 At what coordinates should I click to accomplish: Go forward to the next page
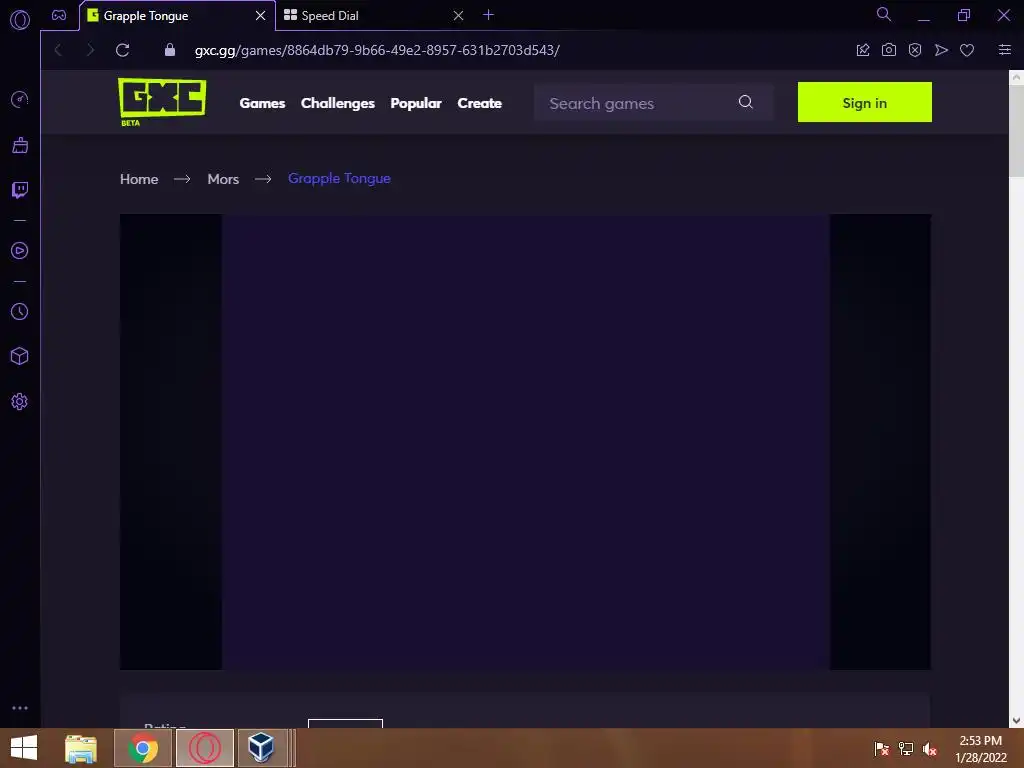[90, 50]
